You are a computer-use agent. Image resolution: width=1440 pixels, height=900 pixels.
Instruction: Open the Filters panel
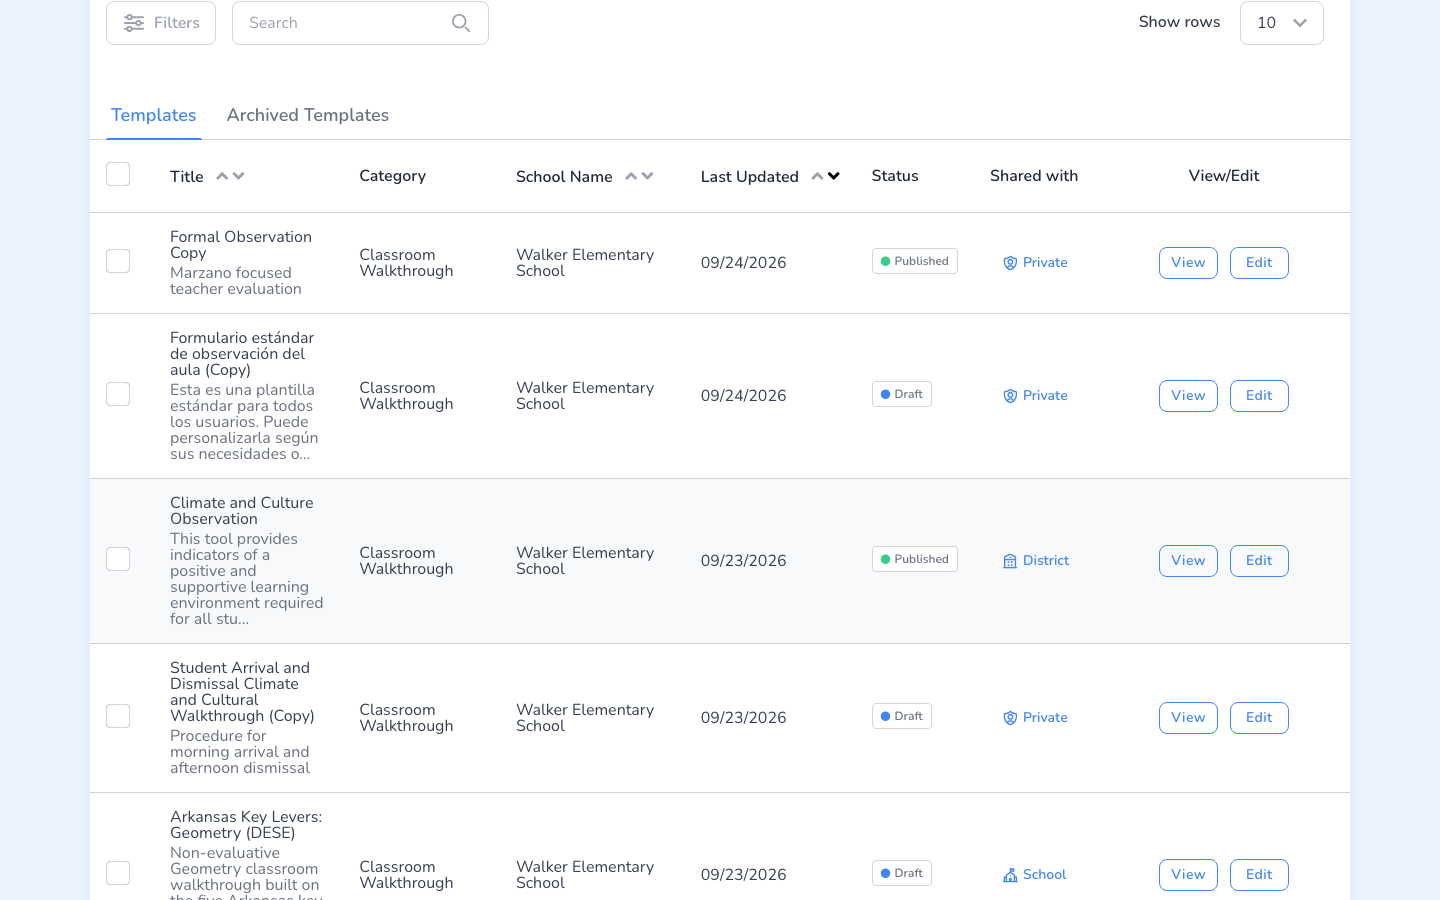coord(161,23)
